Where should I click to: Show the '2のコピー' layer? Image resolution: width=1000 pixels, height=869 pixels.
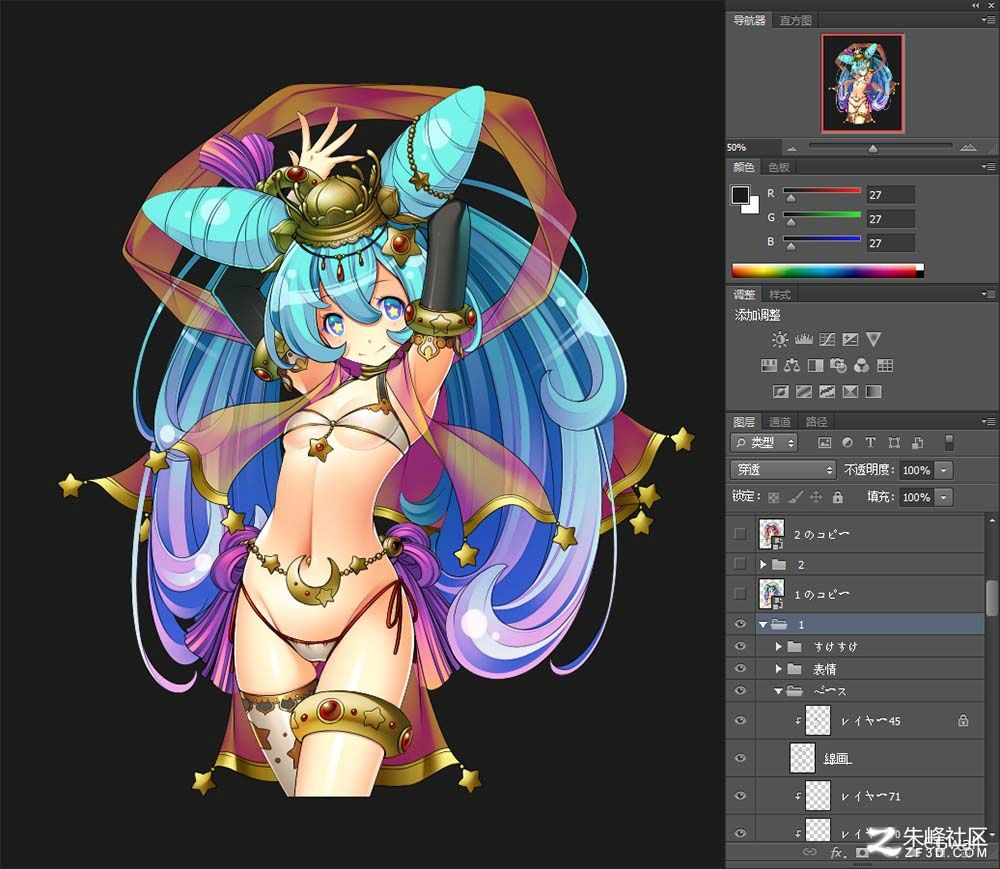pyautogui.click(x=740, y=534)
